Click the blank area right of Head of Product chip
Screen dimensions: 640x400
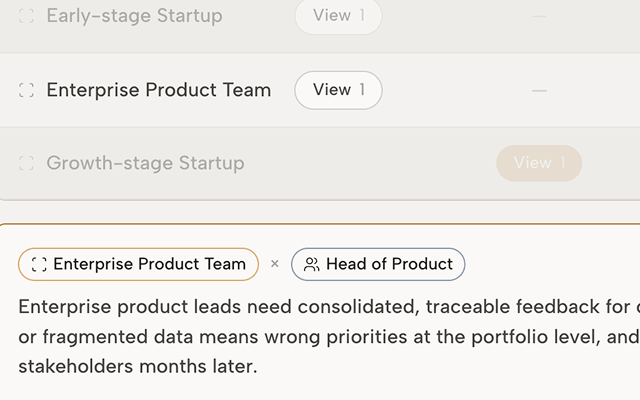[x=551, y=264]
